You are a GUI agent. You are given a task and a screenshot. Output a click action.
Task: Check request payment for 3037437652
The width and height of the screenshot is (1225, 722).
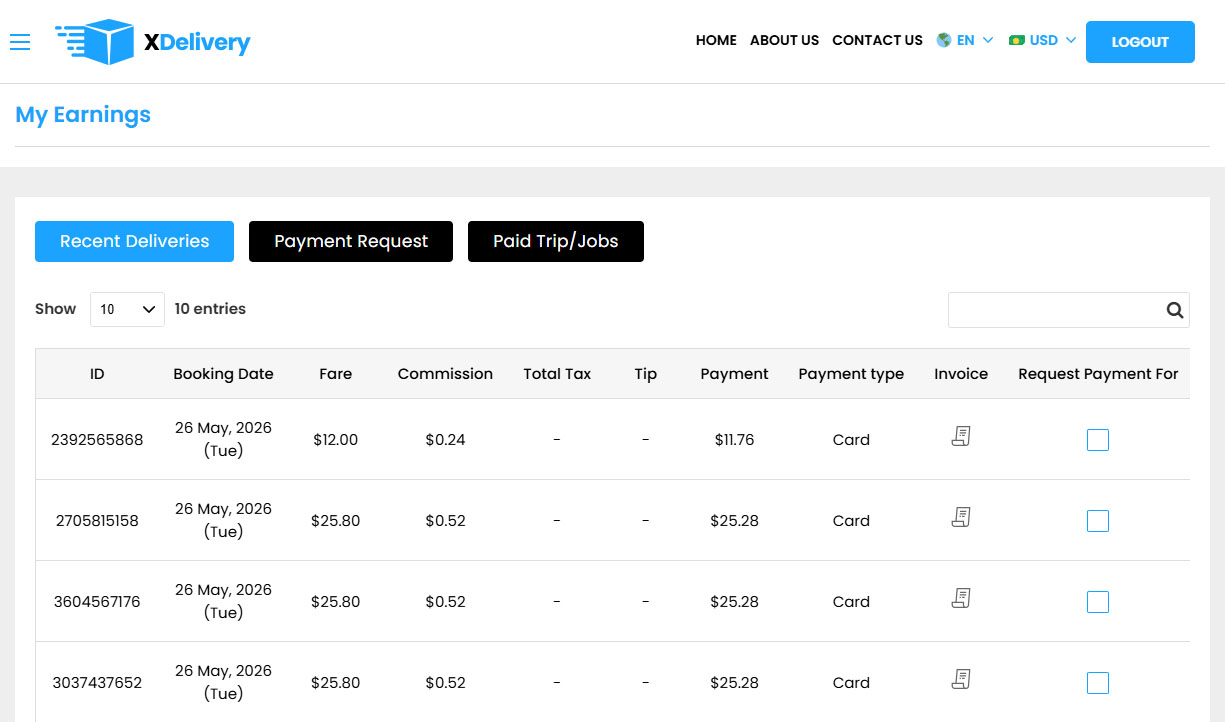(x=1098, y=683)
